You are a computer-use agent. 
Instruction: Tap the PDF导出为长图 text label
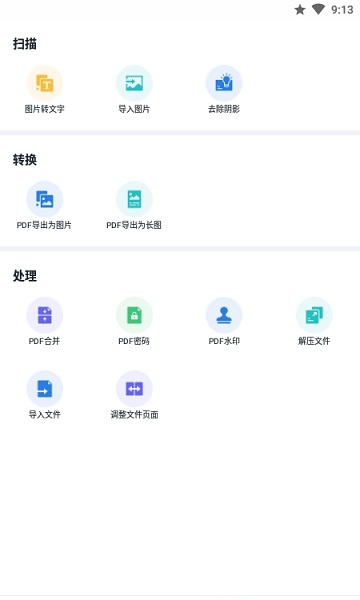click(x=134, y=225)
